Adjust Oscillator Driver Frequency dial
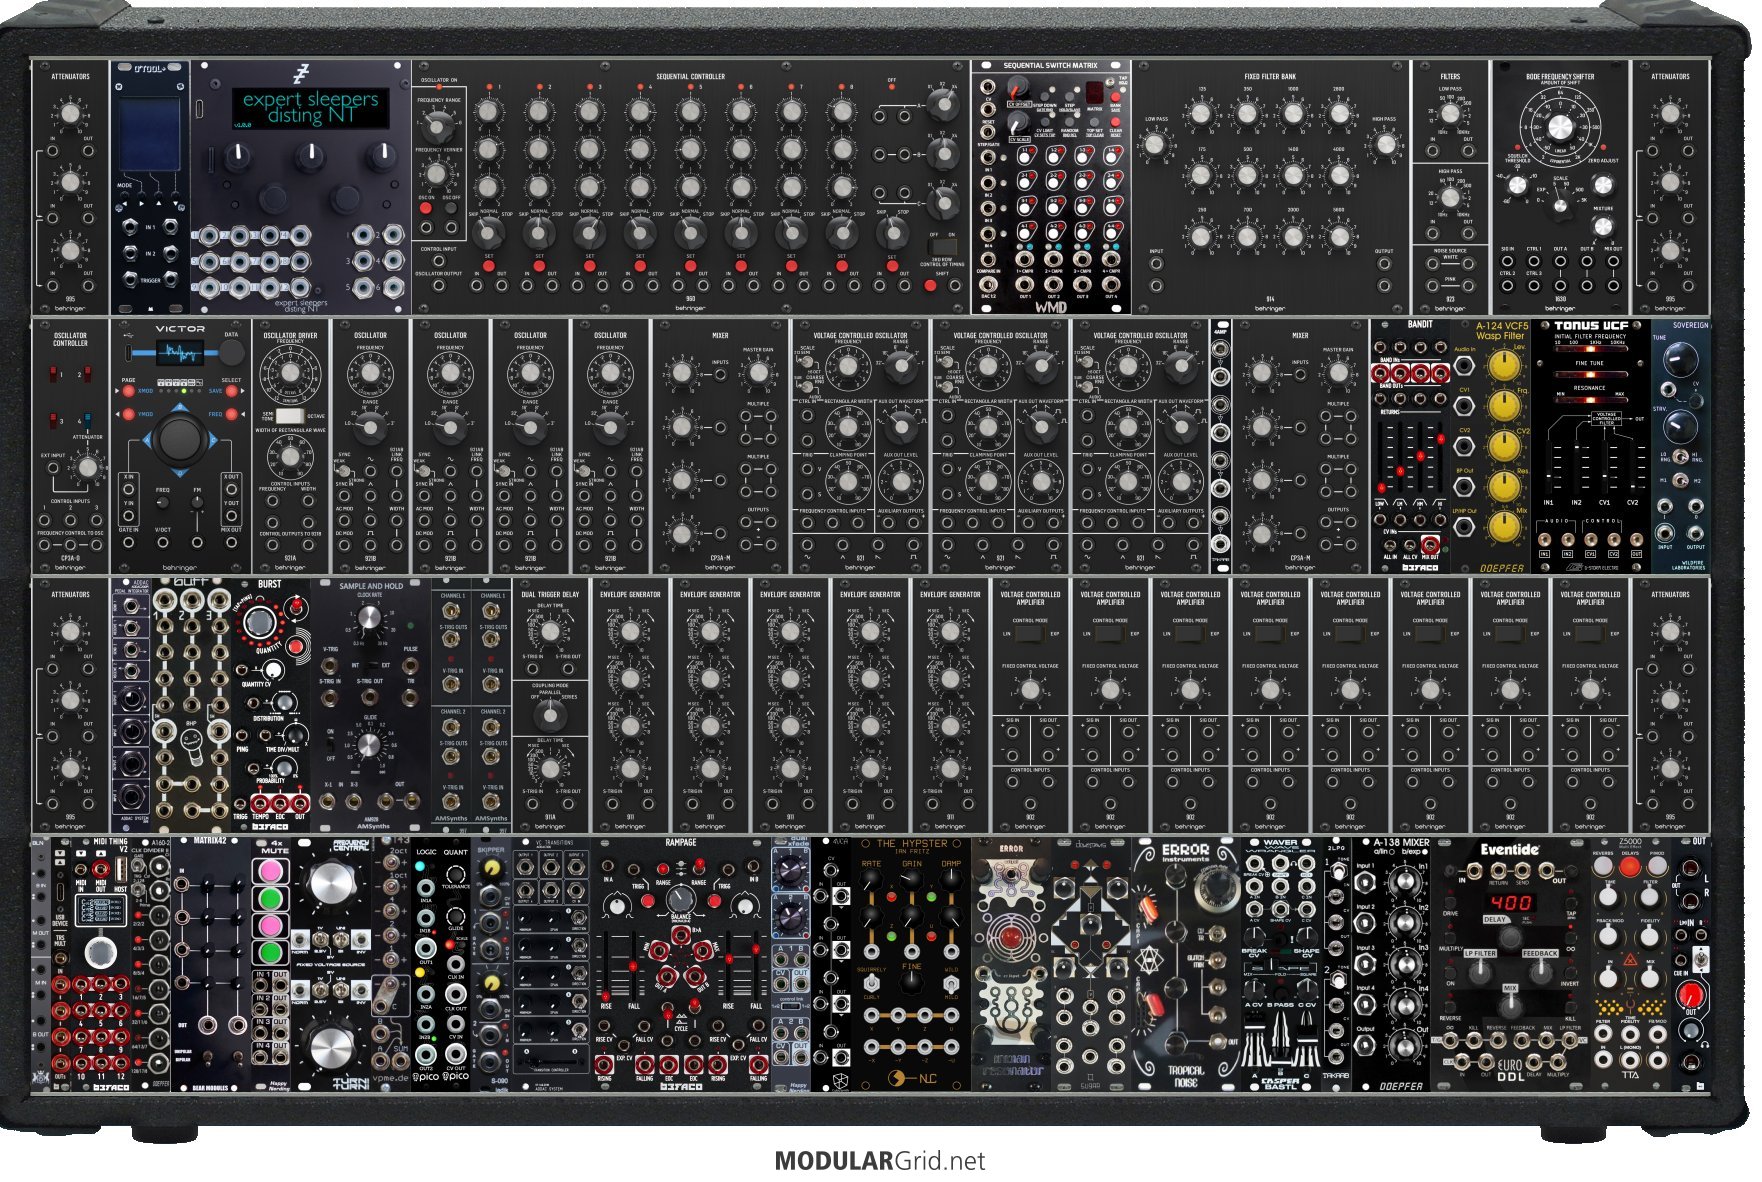The height and width of the screenshot is (1182, 1762). (x=289, y=373)
